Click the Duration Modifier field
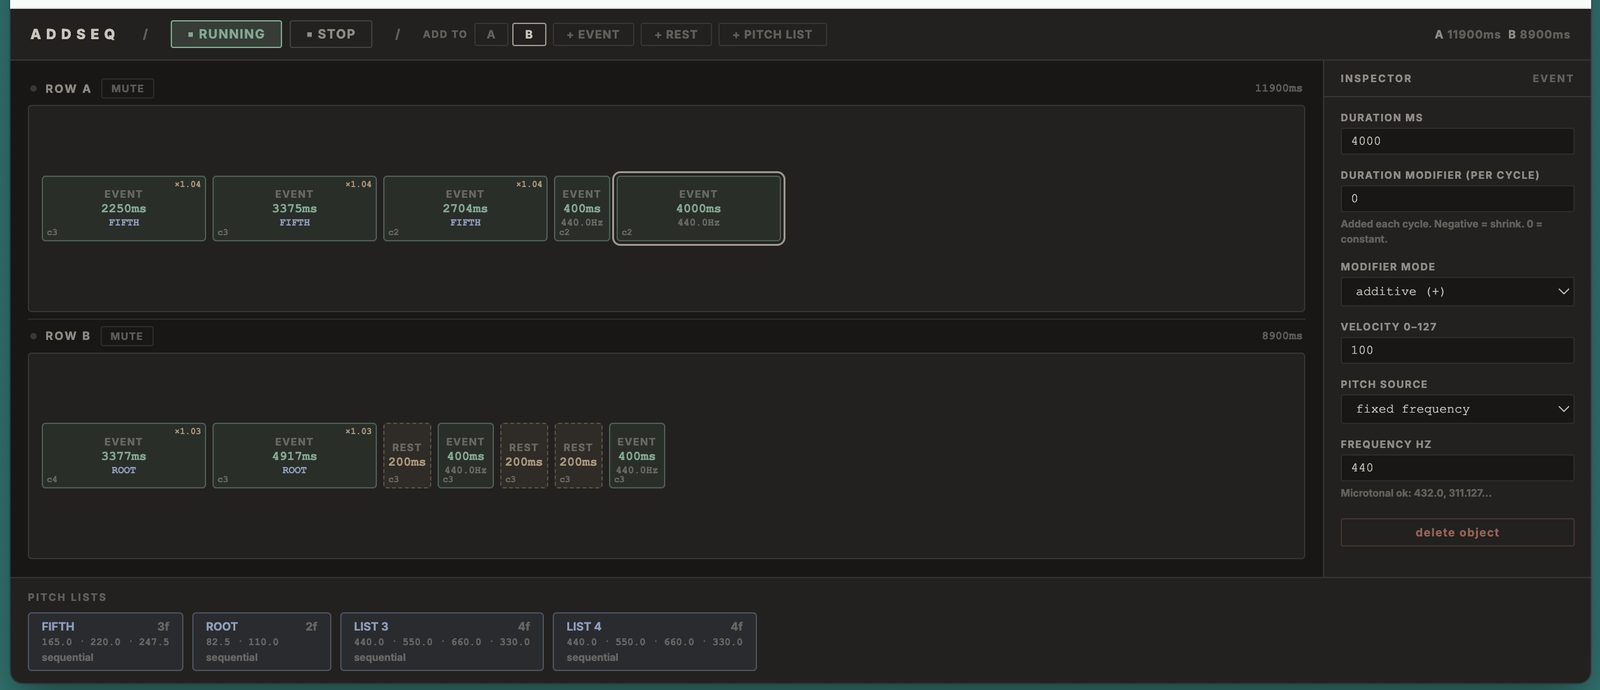This screenshot has height=690, width=1600. [1457, 198]
